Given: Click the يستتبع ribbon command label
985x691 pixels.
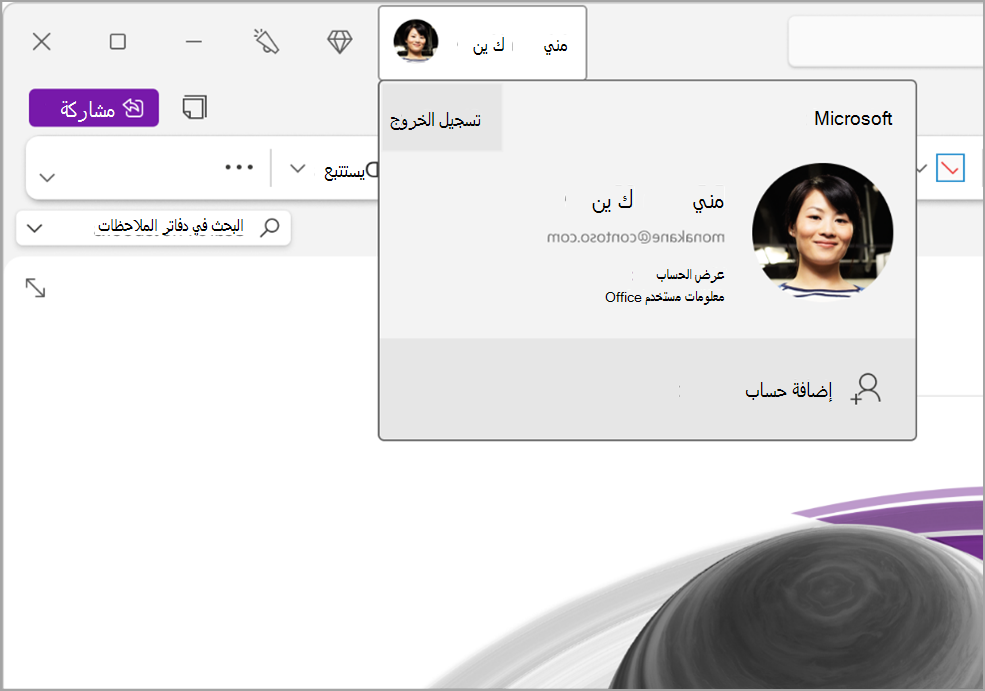Looking at the screenshot, I should pos(344,171).
